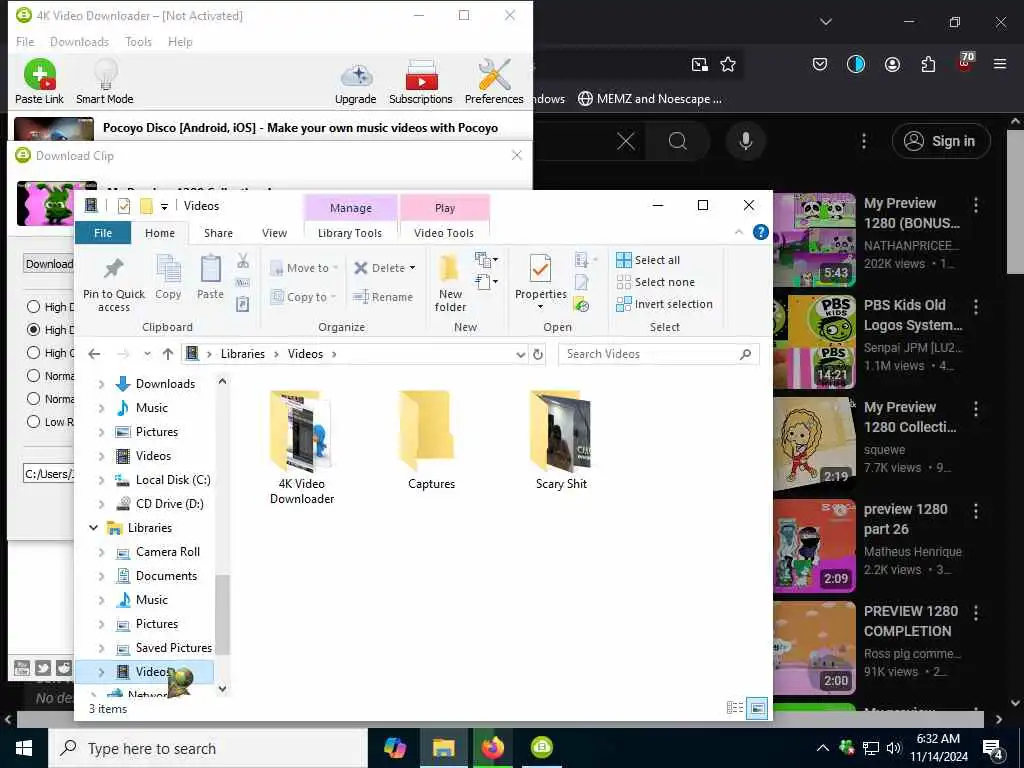1024x768 pixels.
Task: Open Firefox from the taskbar
Action: click(493, 748)
